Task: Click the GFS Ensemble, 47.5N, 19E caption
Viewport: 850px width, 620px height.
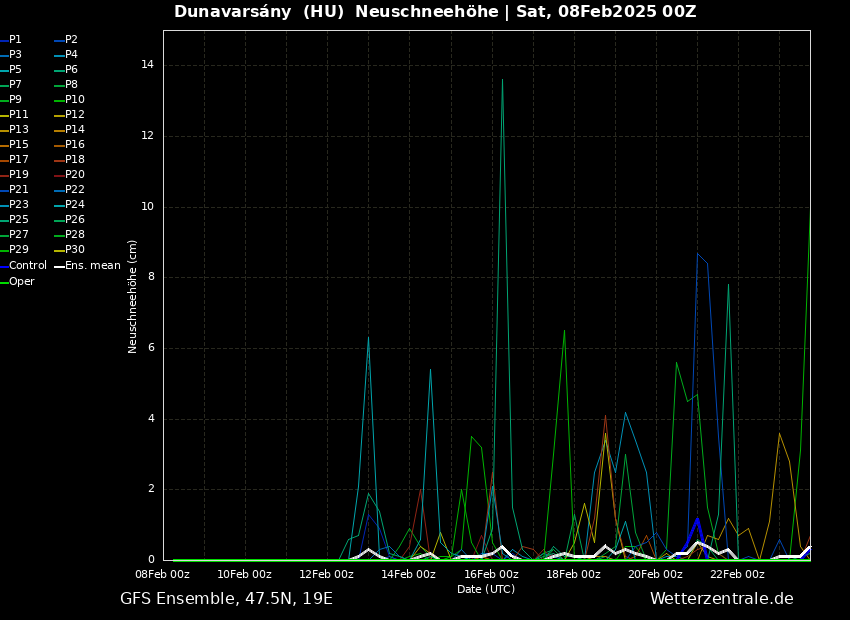Action: click(226, 599)
